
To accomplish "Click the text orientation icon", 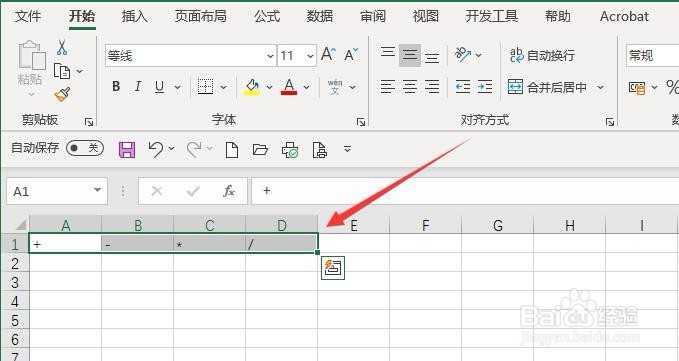I will (x=463, y=55).
